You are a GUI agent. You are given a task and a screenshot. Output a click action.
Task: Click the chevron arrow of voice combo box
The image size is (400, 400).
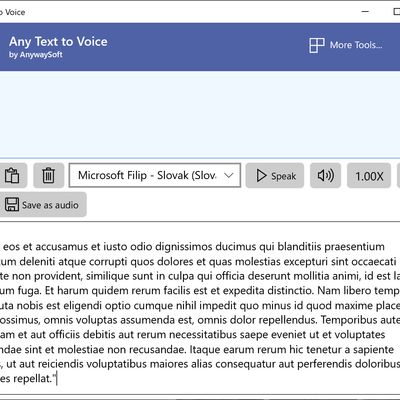[x=229, y=175]
